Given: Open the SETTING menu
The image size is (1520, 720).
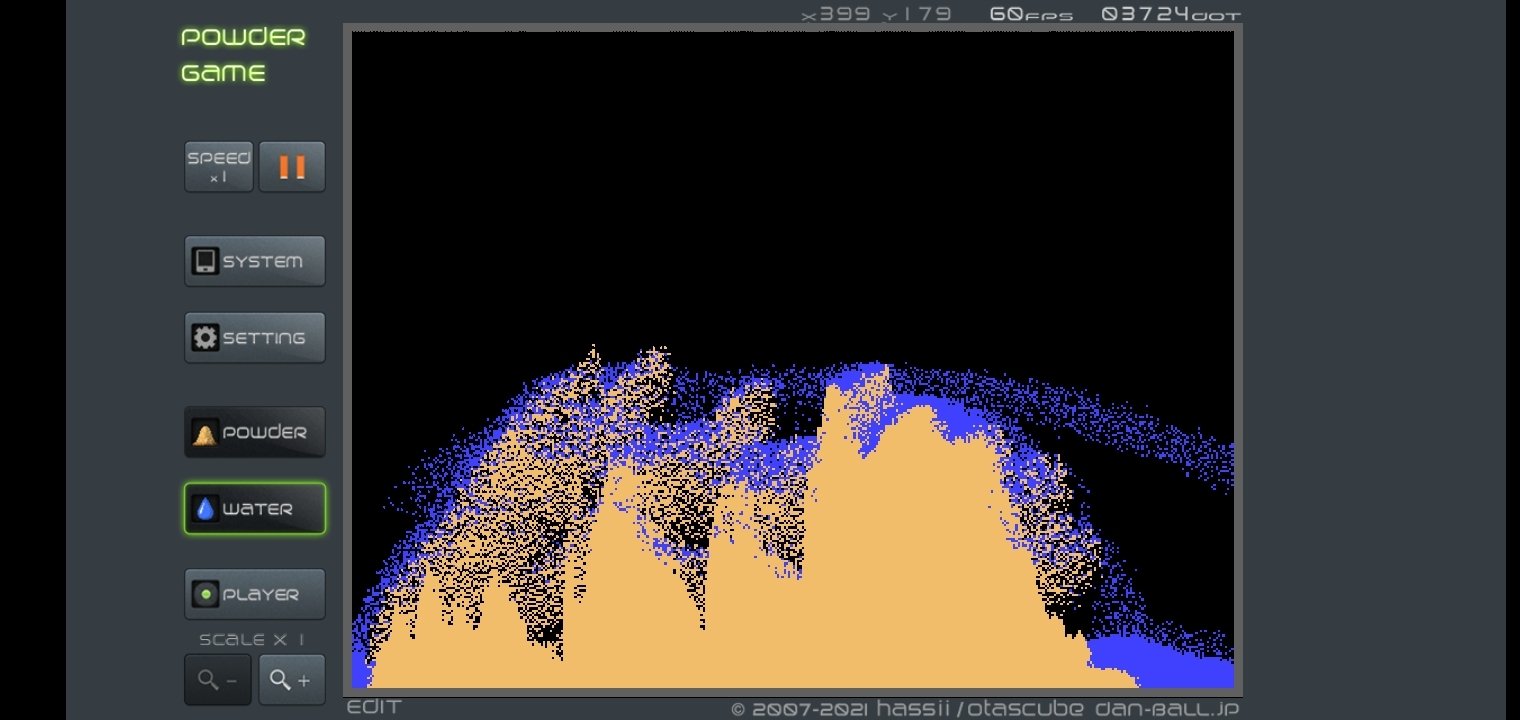Looking at the screenshot, I should pyautogui.click(x=255, y=337).
